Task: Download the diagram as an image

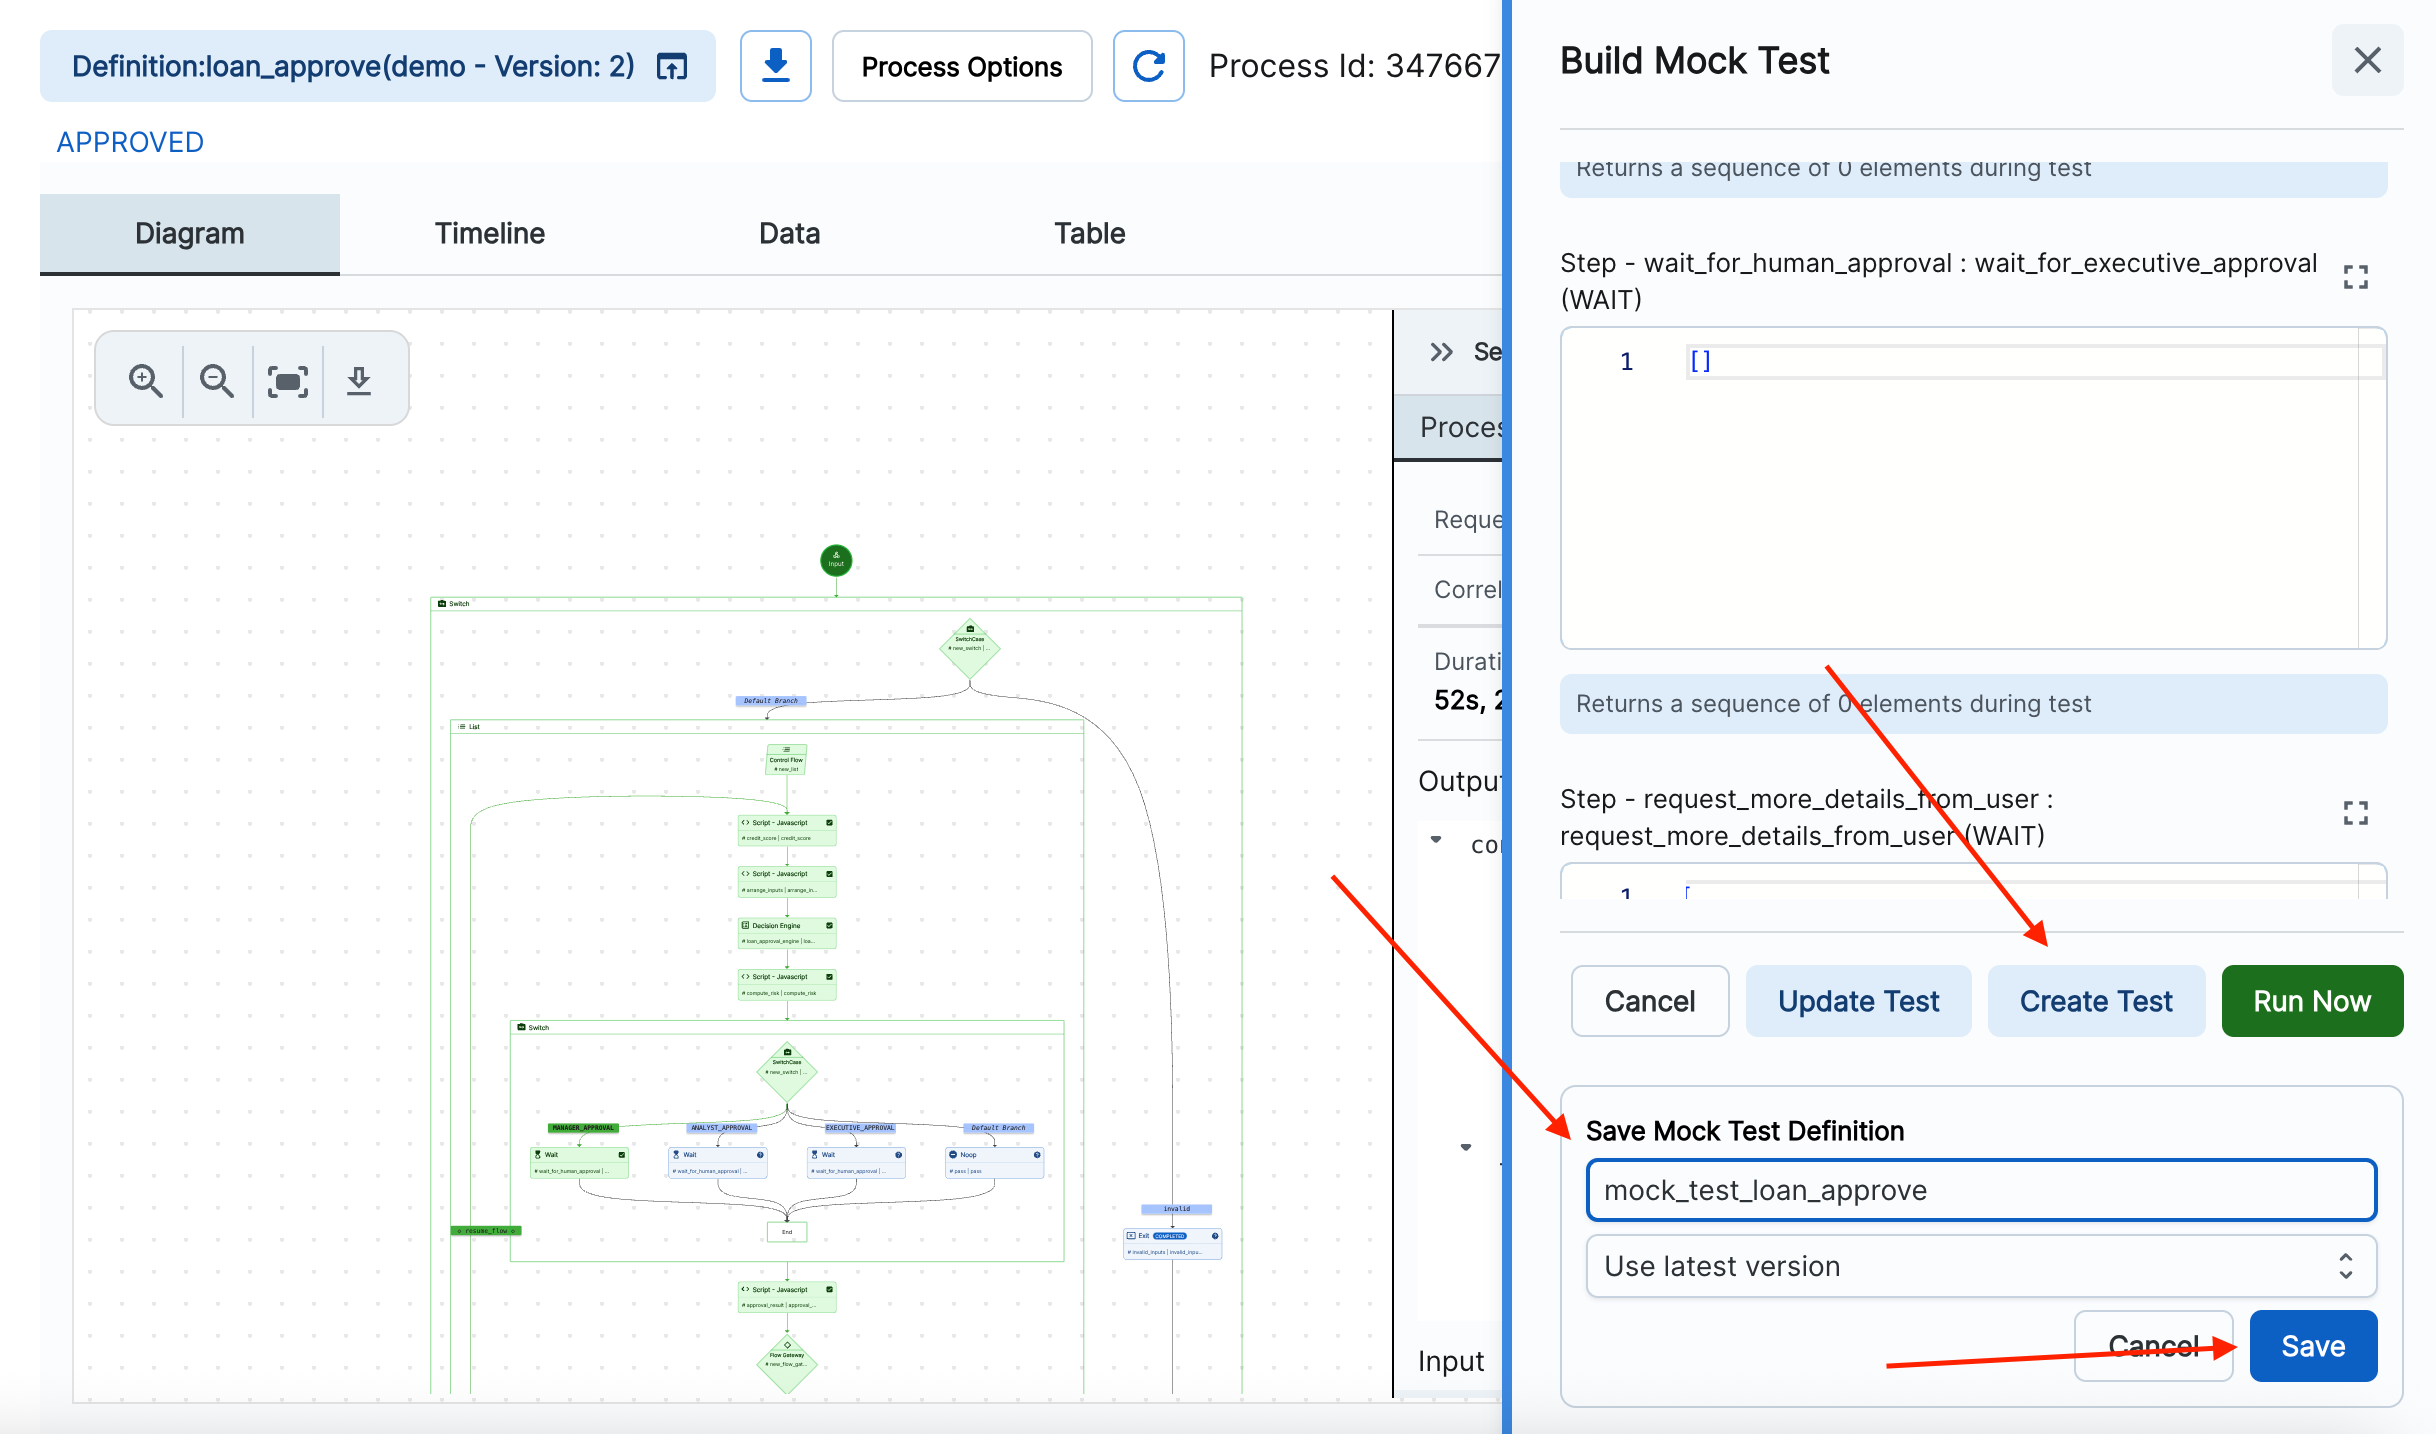Action: 359,381
